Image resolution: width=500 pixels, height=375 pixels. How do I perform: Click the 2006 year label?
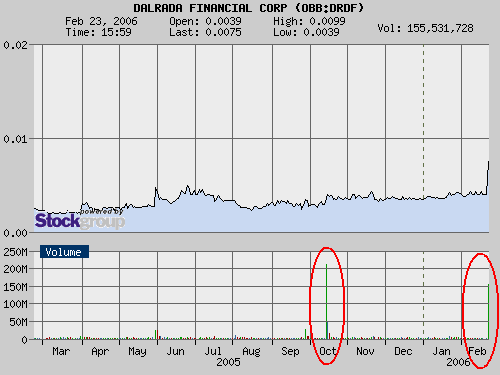459,362
